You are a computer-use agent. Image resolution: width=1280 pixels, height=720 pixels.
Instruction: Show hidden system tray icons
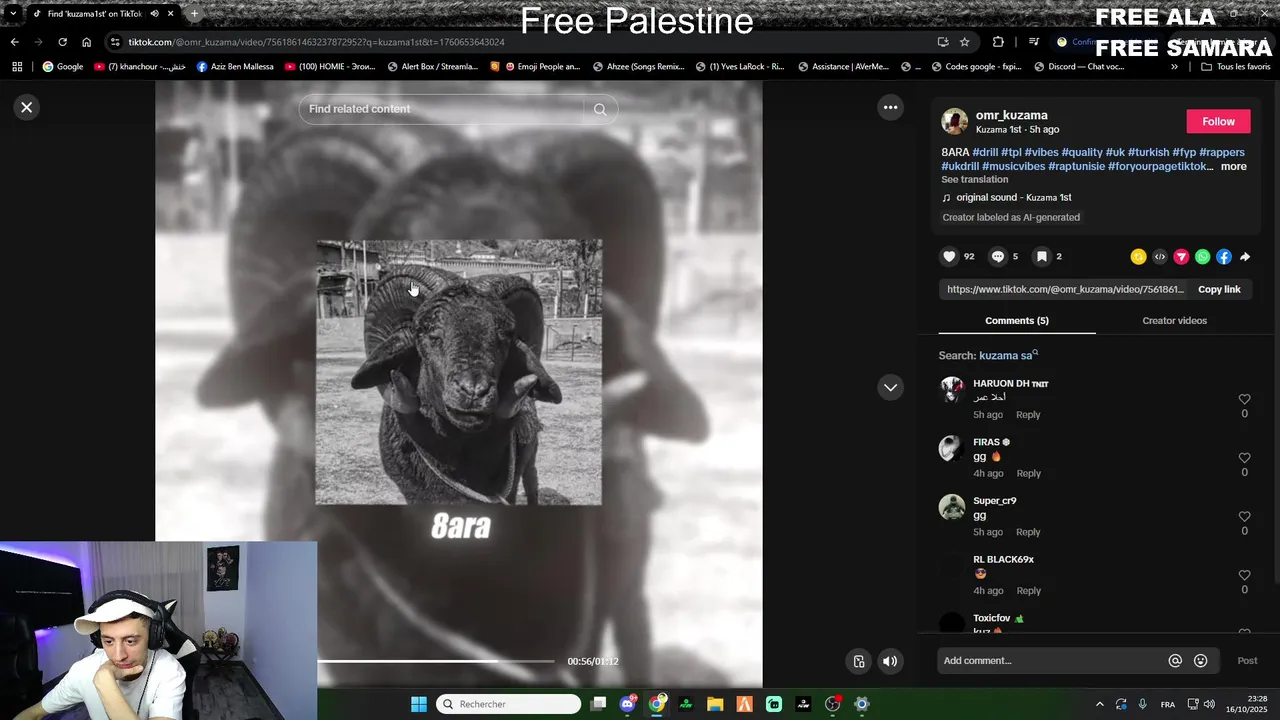pos(1100,704)
